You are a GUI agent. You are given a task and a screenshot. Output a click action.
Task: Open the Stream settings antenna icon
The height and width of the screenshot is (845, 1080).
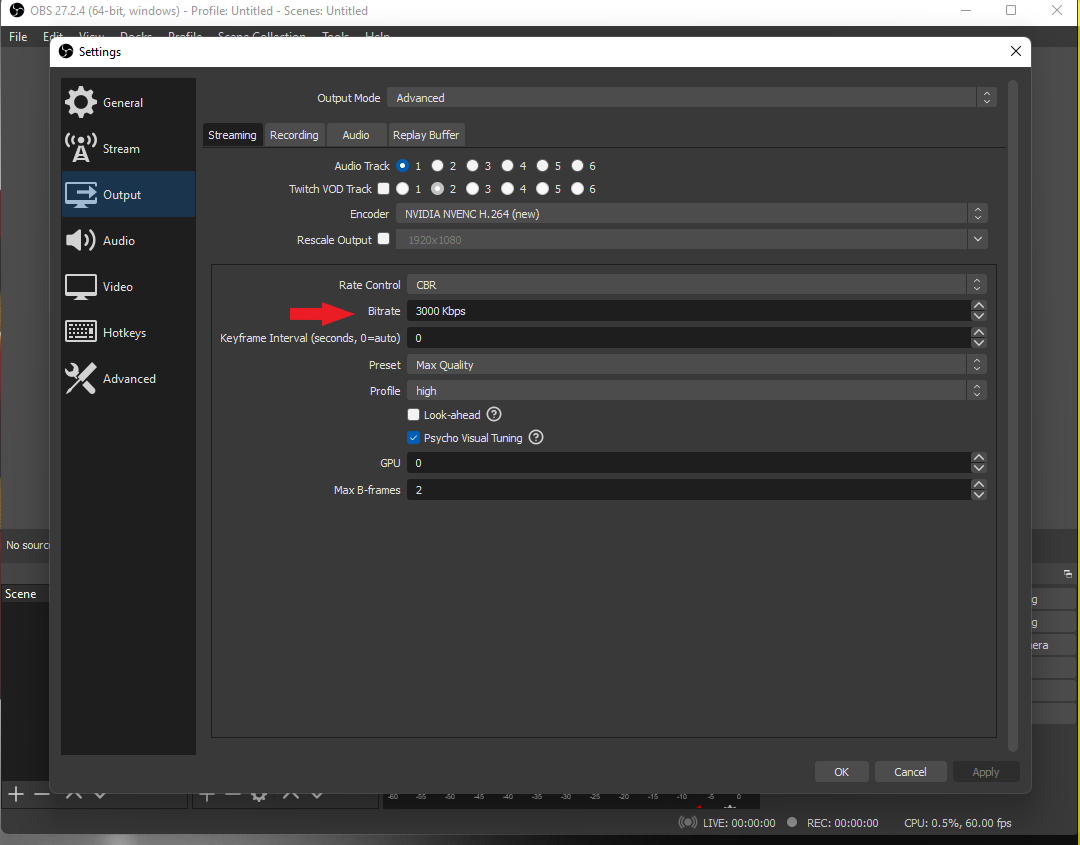pyautogui.click(x=81, y=148)
